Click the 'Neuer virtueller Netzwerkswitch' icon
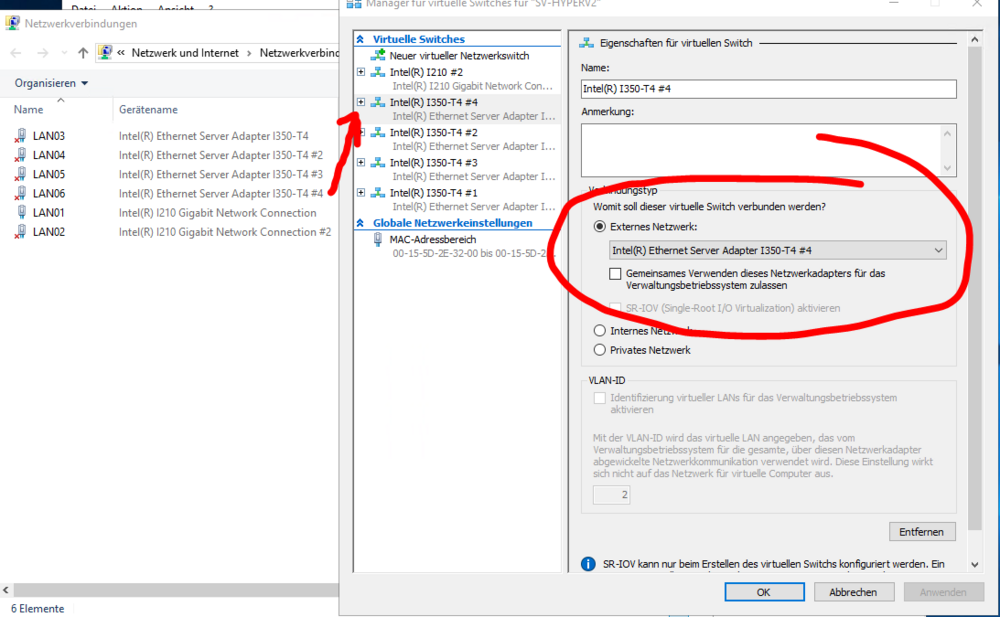Screen dimensions: 1000x617 pos(378,56)
